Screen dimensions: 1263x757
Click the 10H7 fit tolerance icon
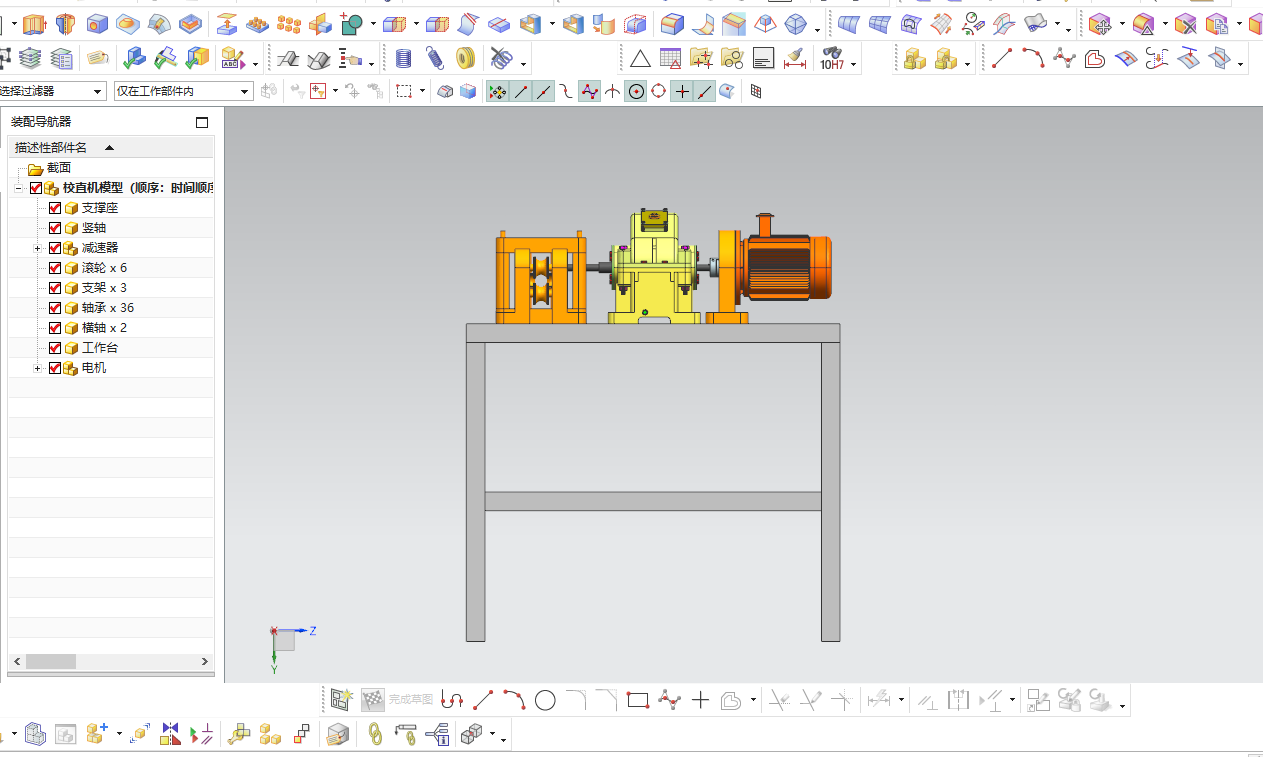click(832, 59)
